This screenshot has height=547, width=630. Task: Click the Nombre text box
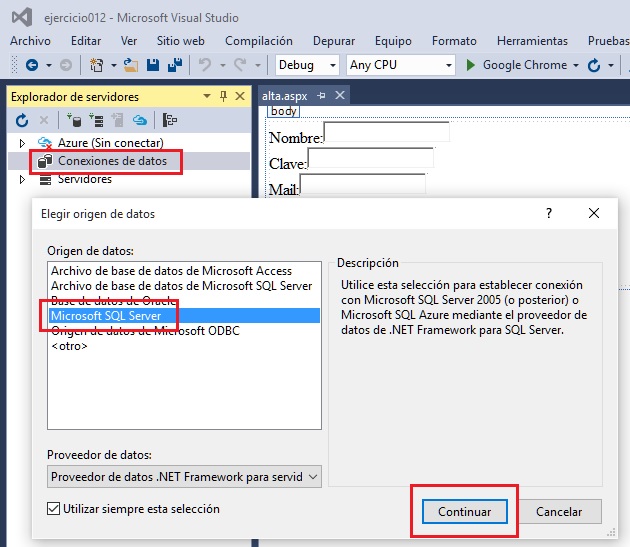click(x=387, y=132)
